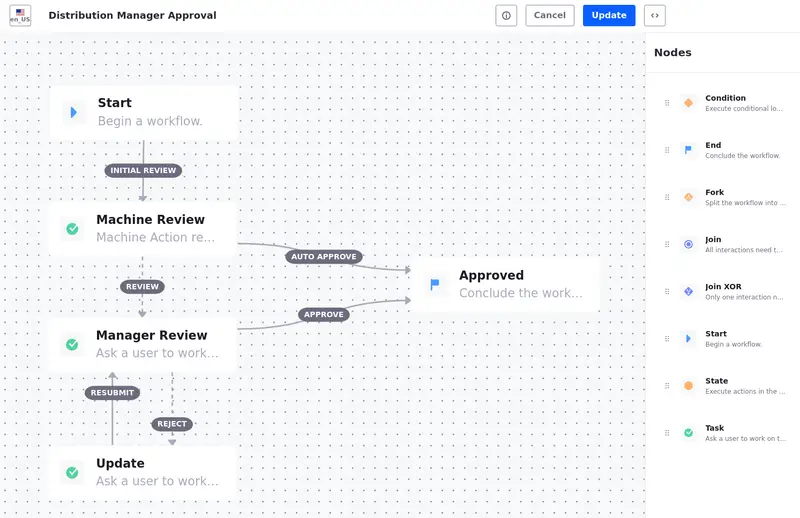Select the Task node checkmark icon
Screen dimensions: 800x518
tap(688, 432)
